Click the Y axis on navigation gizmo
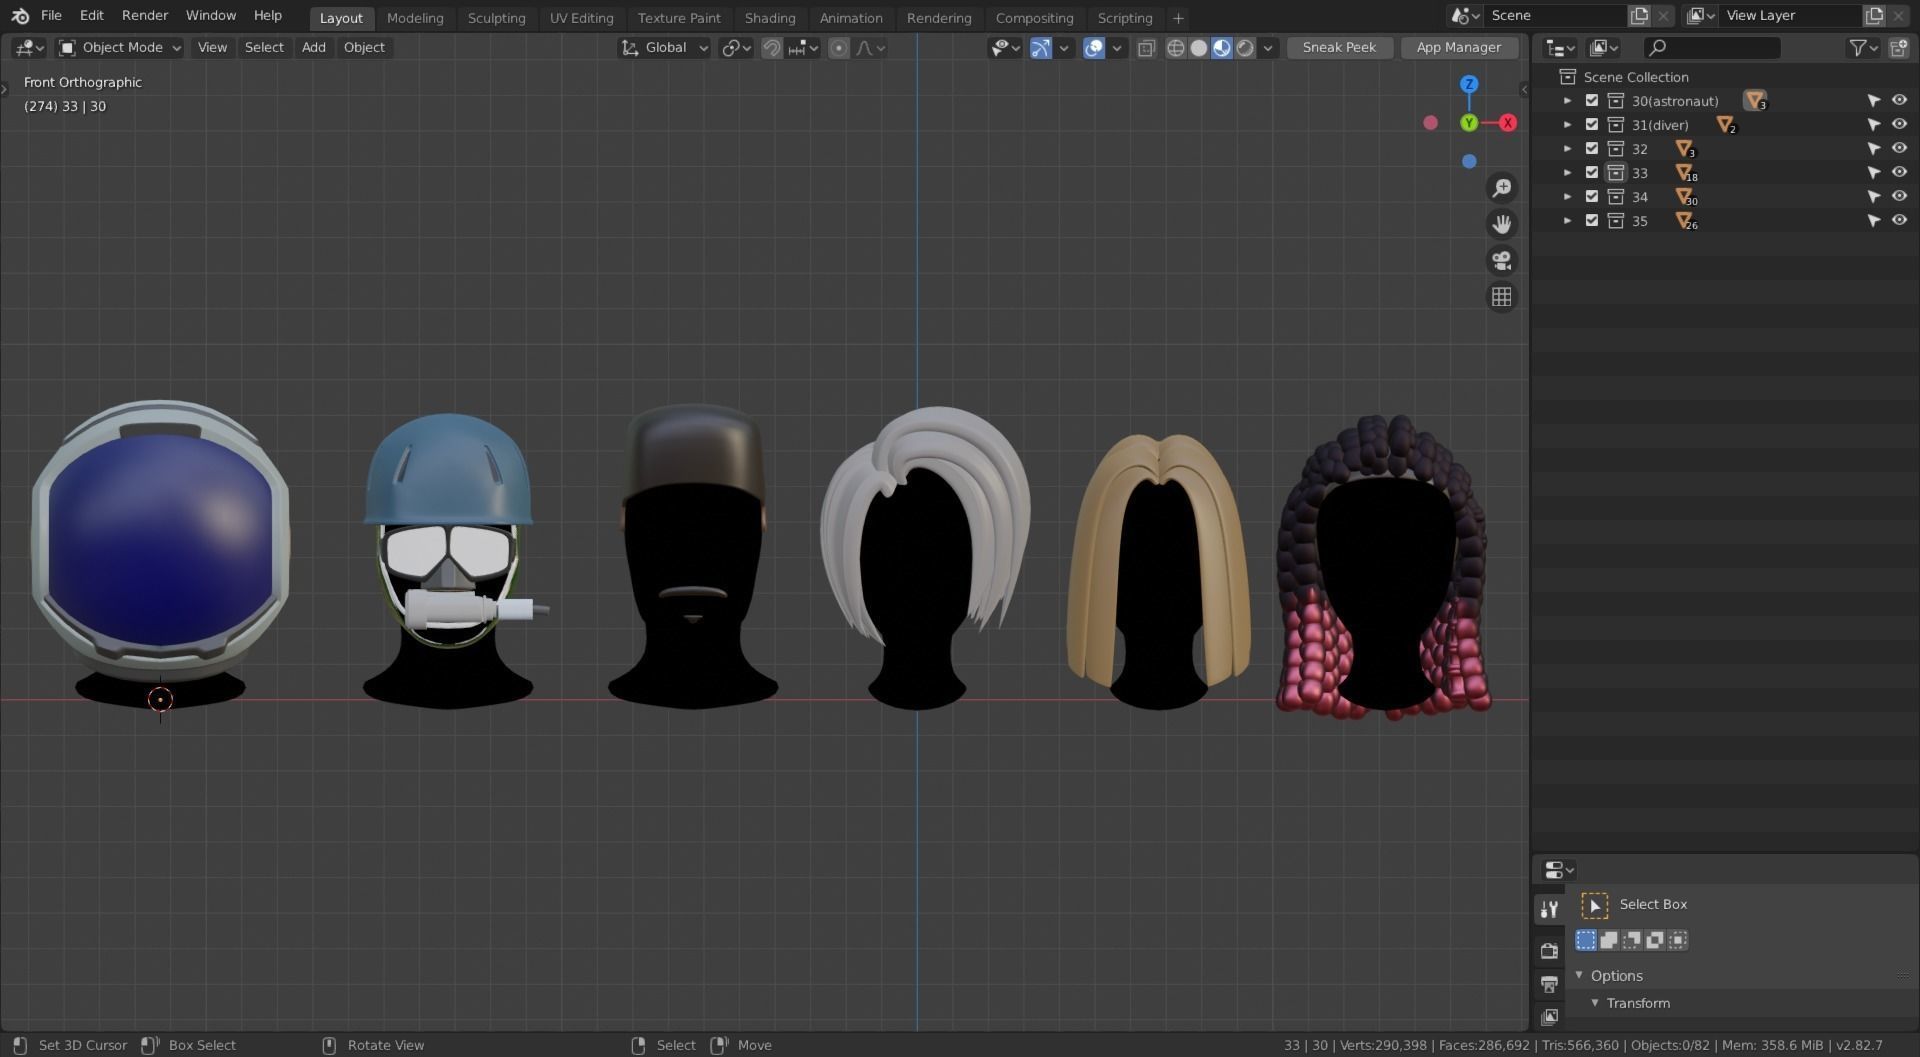The height and width of the screenshot is (1057, 1920). (1469, 123)
